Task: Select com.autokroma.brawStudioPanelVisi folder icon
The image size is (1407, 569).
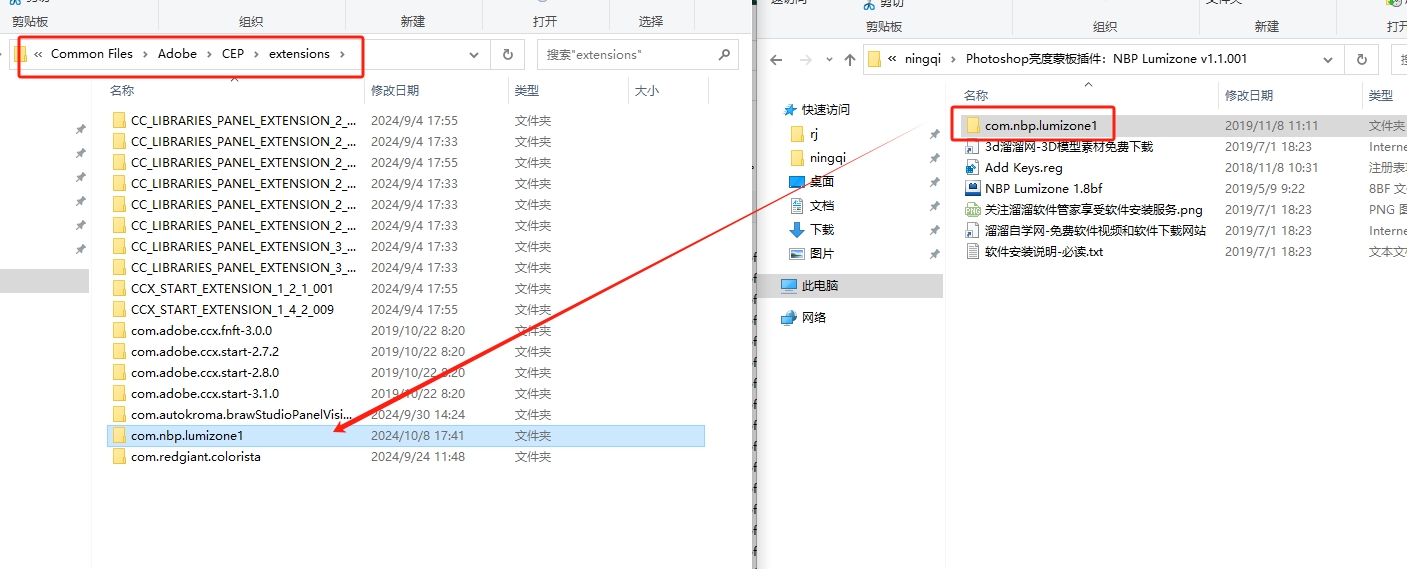Action: pyautogui.click(x=120, y=414)
